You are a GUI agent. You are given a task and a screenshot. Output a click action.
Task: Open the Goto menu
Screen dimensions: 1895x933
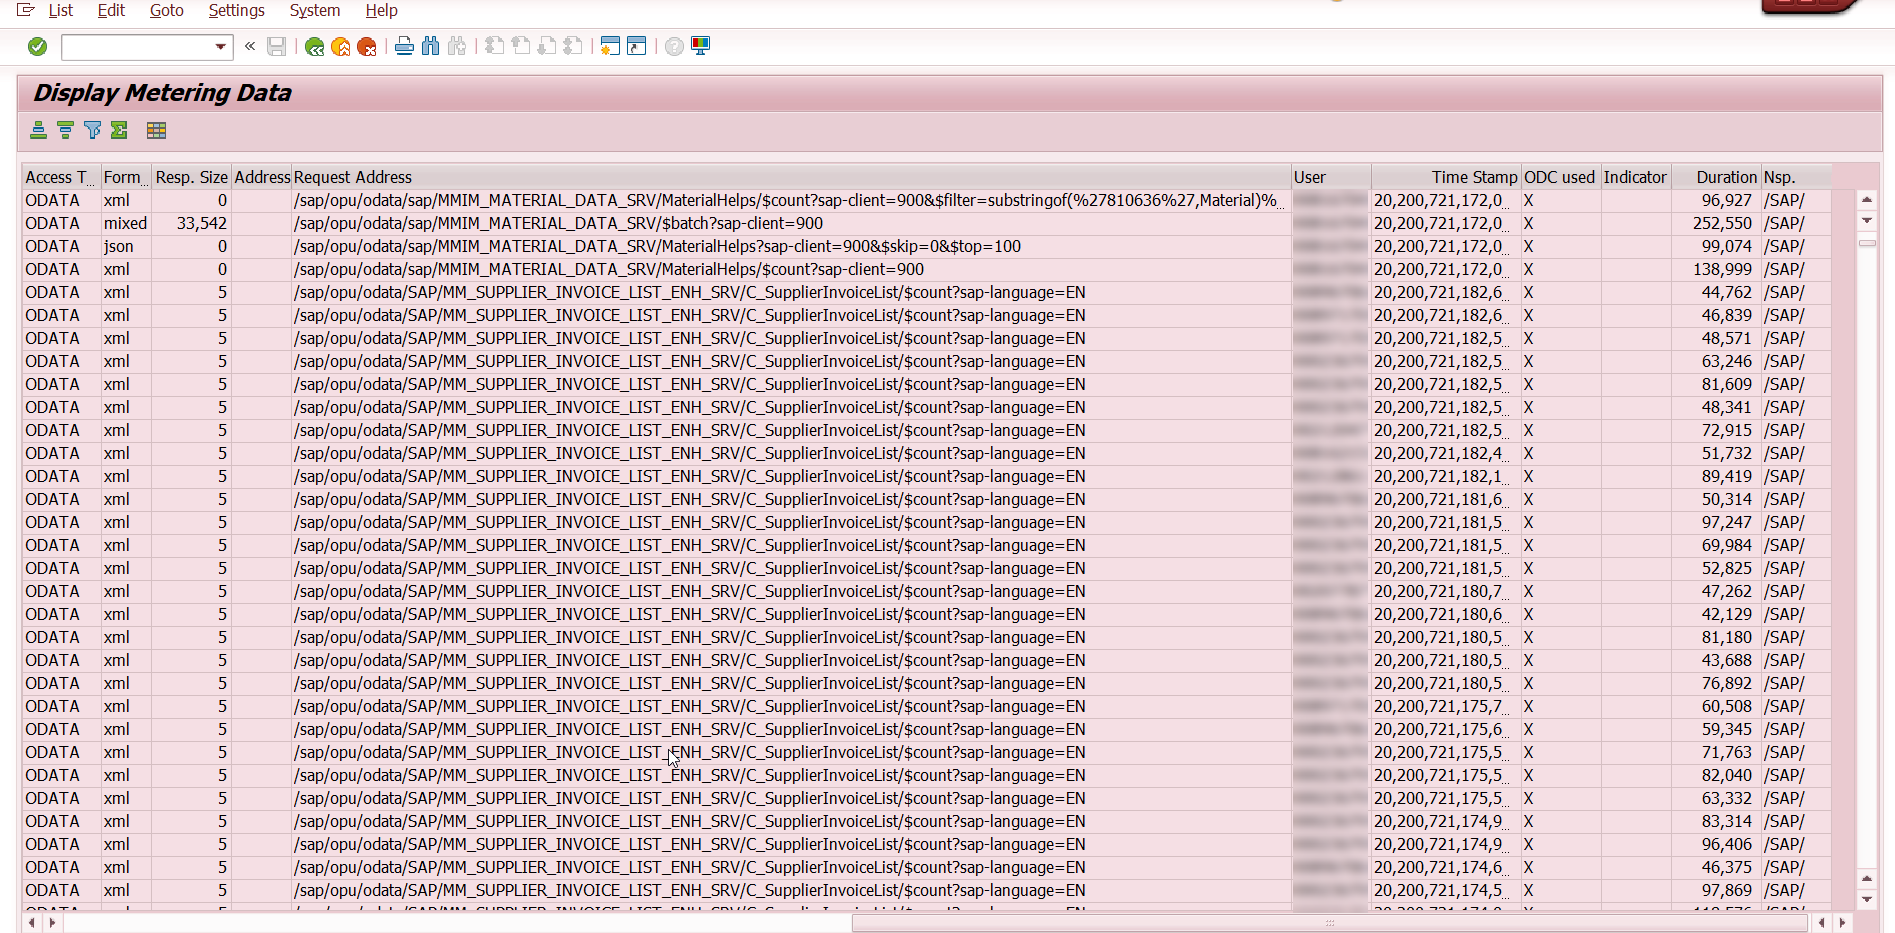166,11
